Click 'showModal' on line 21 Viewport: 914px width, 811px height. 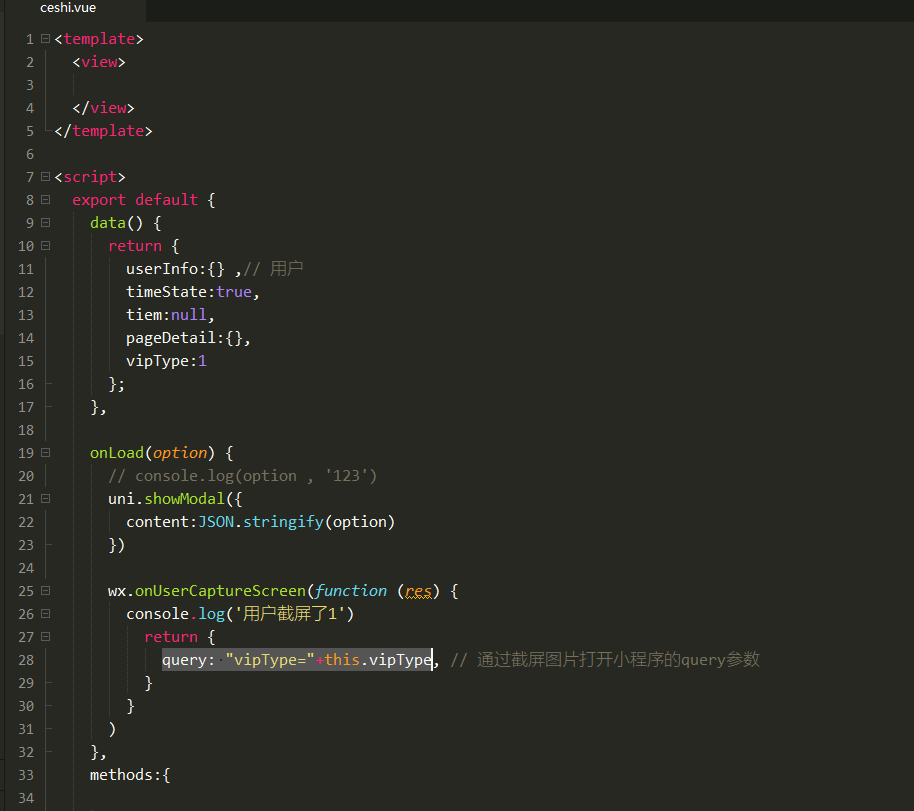184,499
